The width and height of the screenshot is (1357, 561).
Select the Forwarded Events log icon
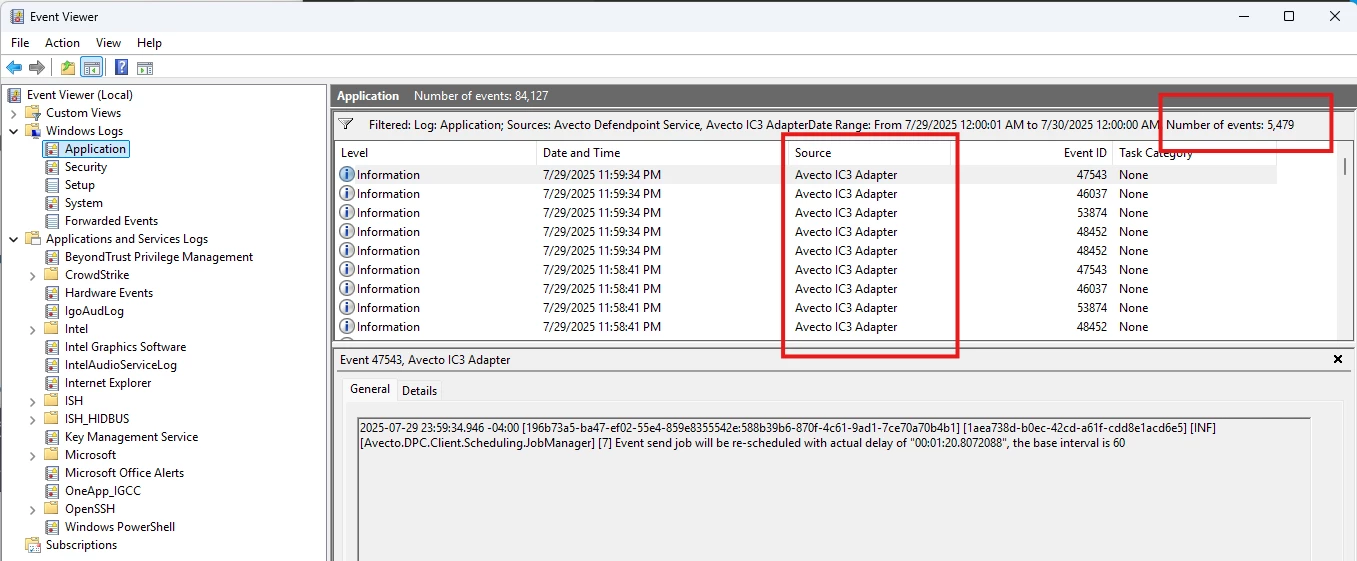coord(53,221)
